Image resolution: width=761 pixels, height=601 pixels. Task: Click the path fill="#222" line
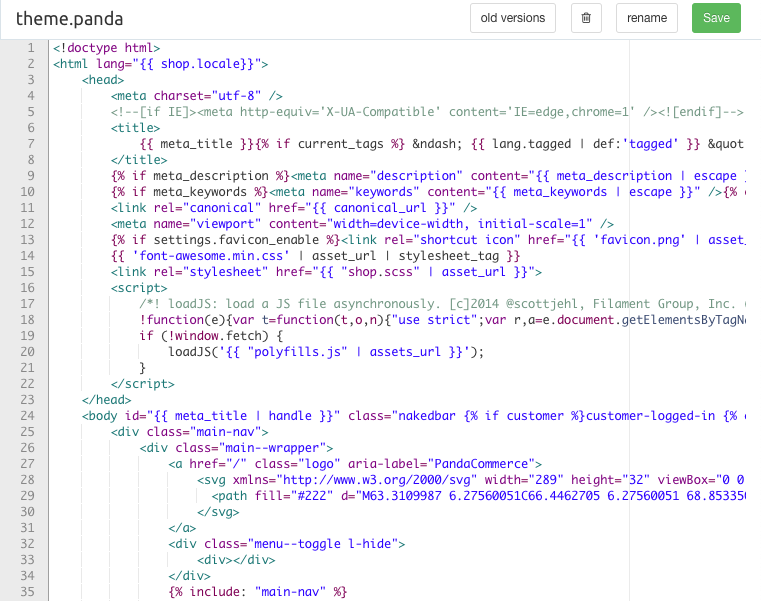pyautogui.click(x=478, y=497)
